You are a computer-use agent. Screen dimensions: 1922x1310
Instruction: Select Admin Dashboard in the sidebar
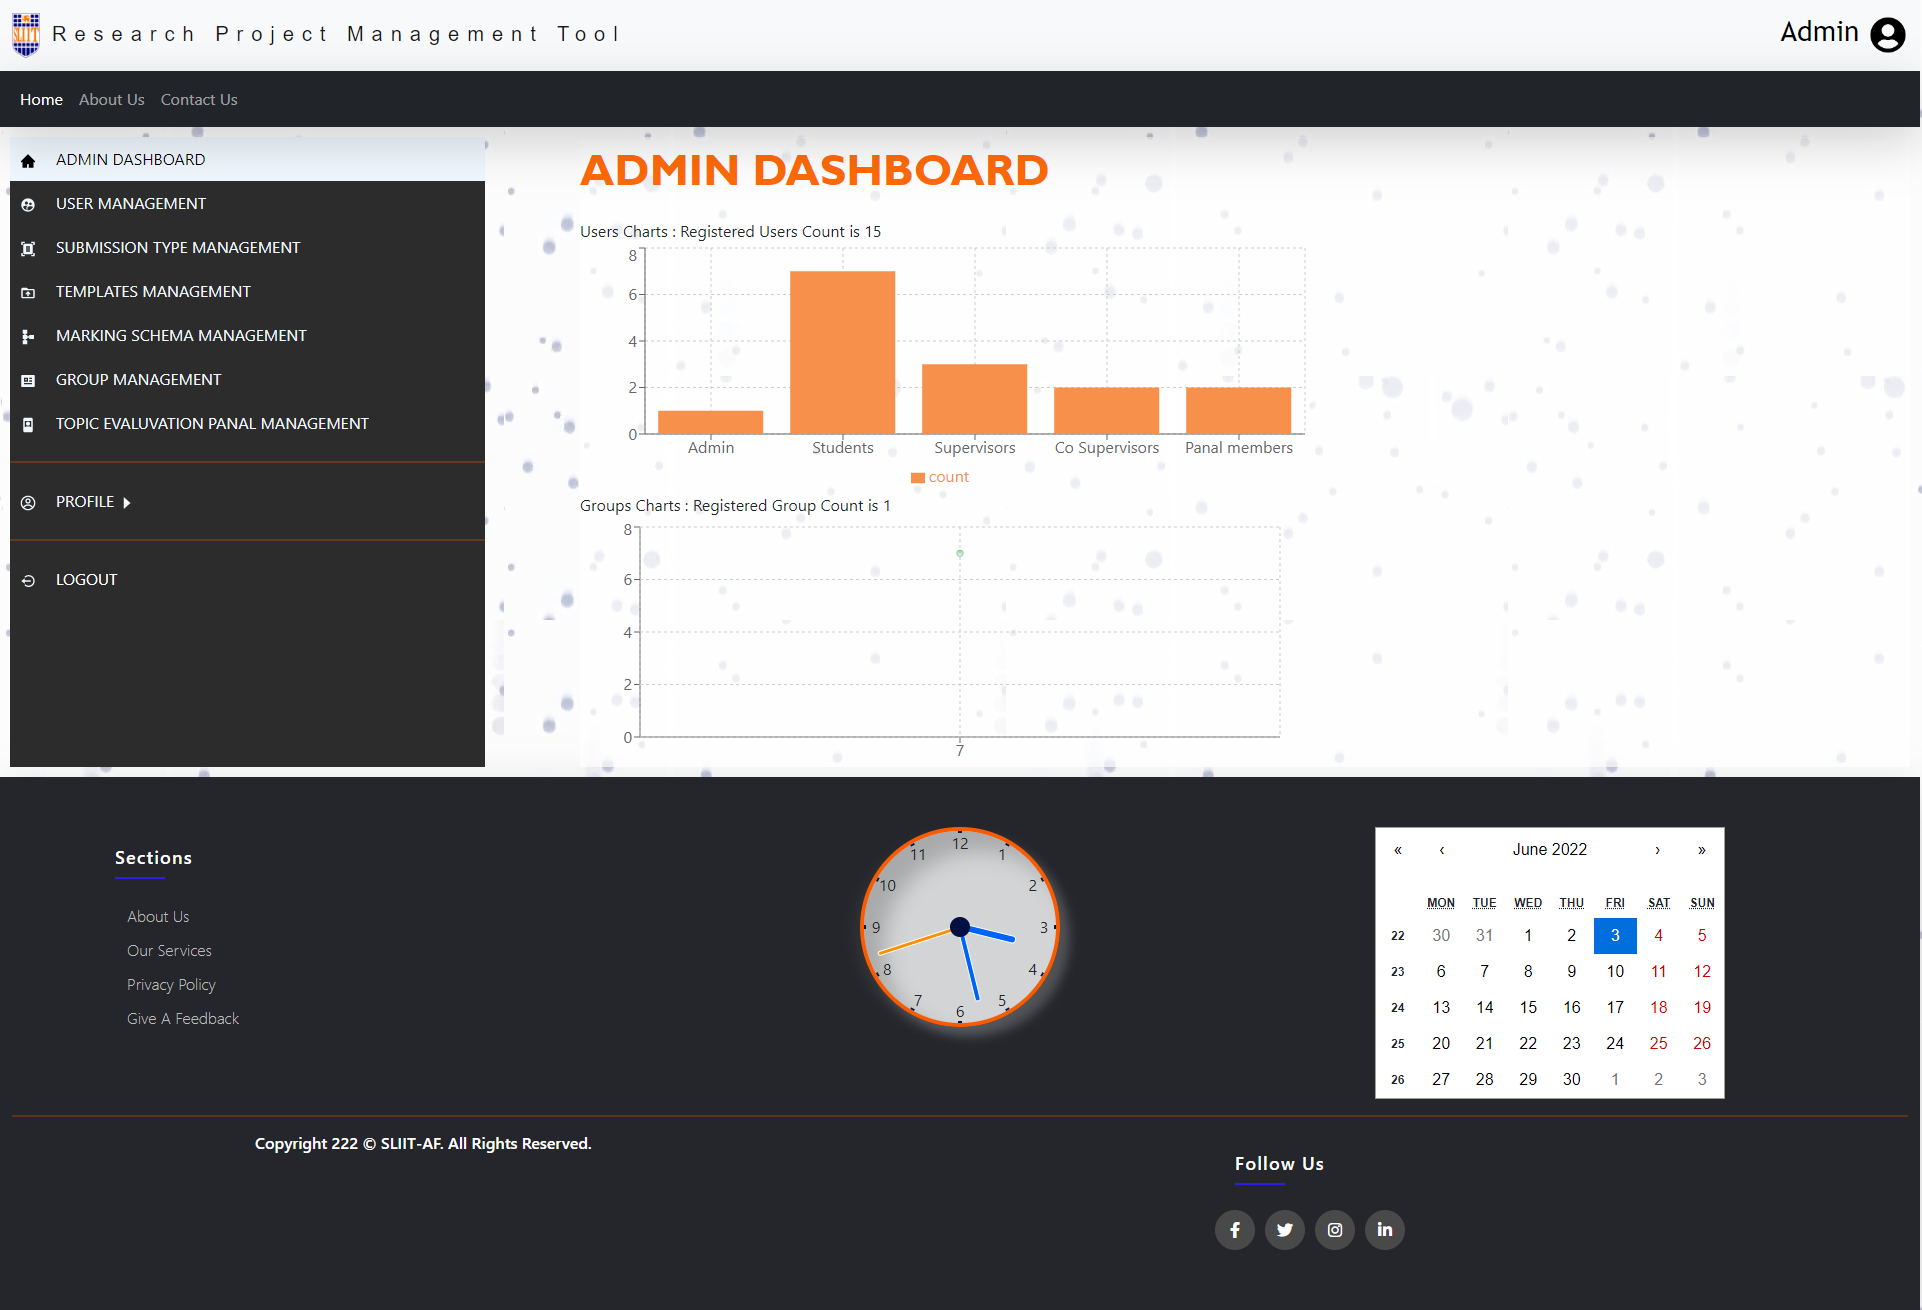(247, 160)
